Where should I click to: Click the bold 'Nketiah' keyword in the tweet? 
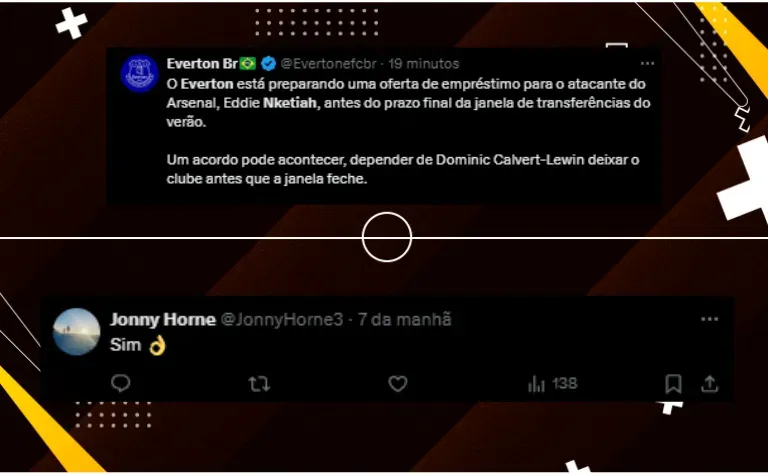coord(290,103)
